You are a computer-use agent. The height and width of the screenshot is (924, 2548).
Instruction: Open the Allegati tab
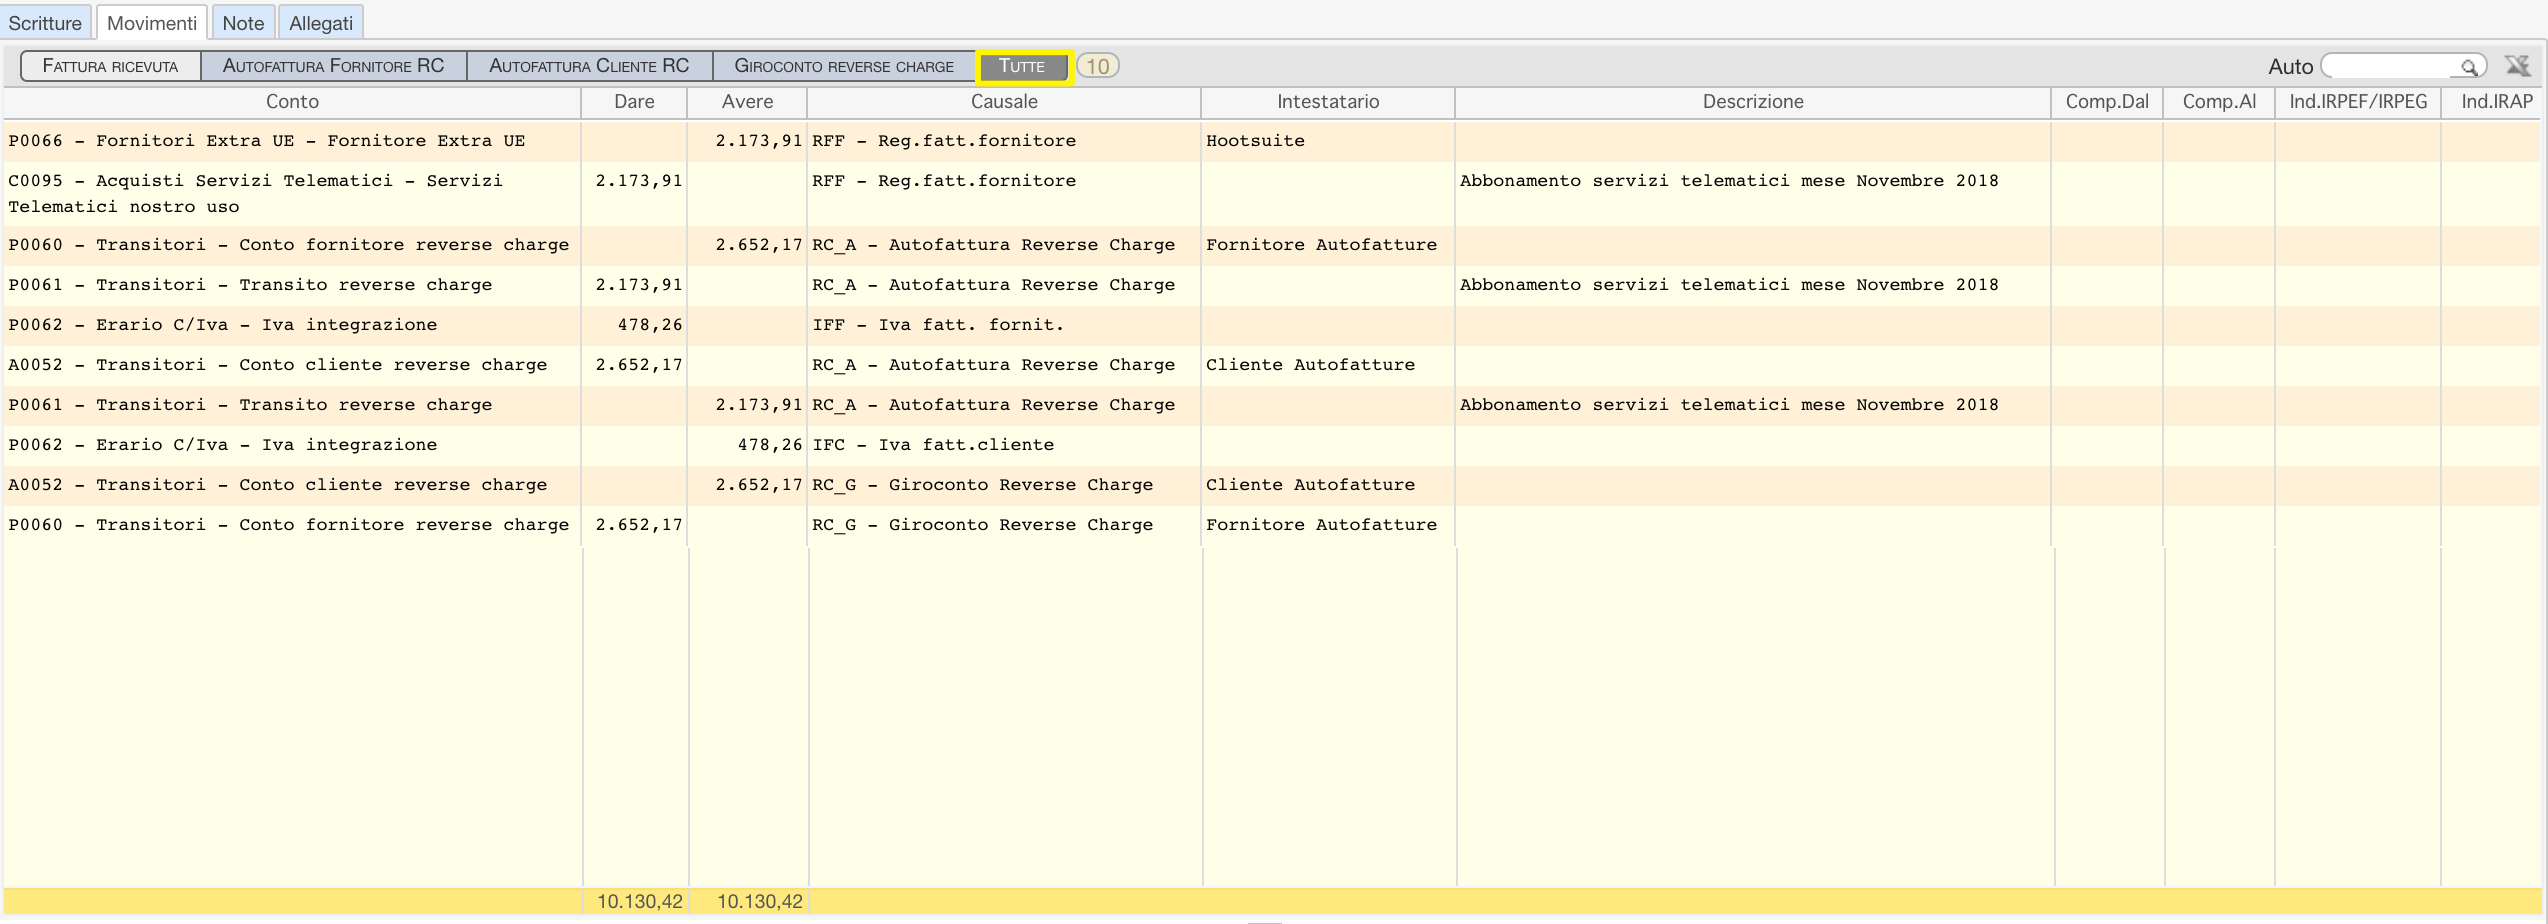coord(321,23)
